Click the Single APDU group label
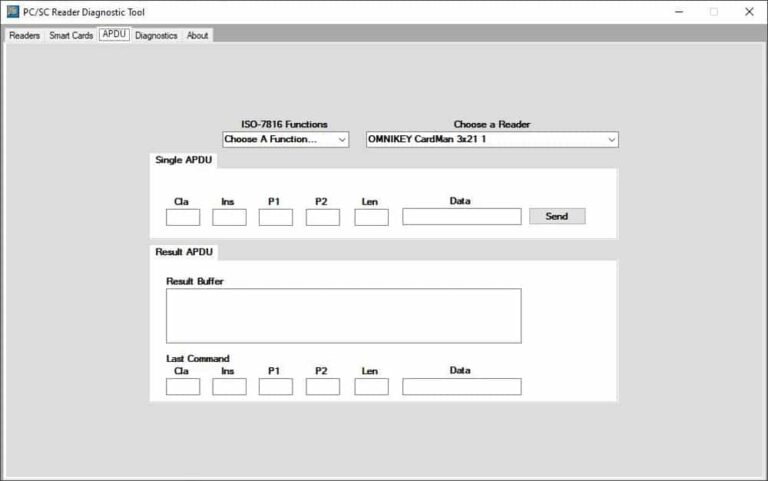This screenshot has width=768, height=481. (x=184, y=160)
